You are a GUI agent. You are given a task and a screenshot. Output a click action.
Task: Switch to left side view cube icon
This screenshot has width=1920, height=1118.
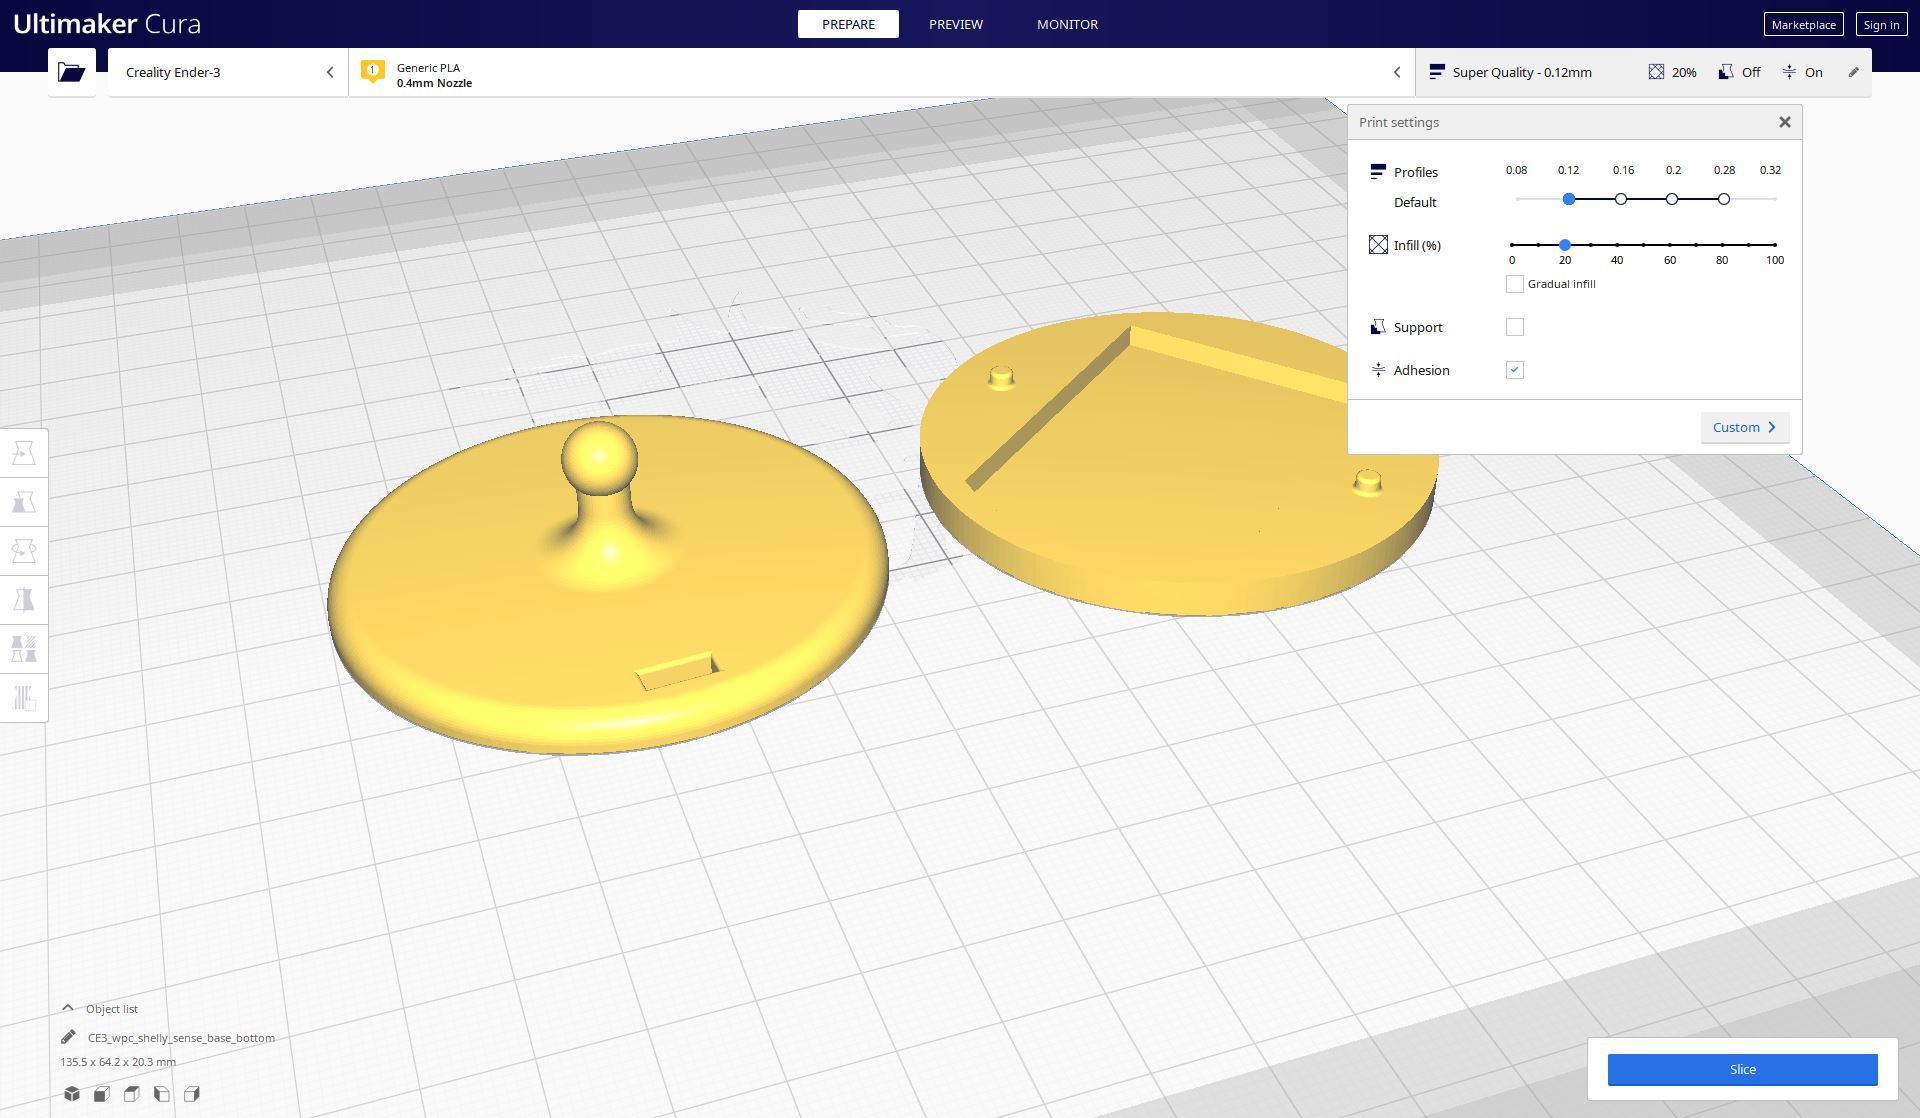(x=162, y=1094)
